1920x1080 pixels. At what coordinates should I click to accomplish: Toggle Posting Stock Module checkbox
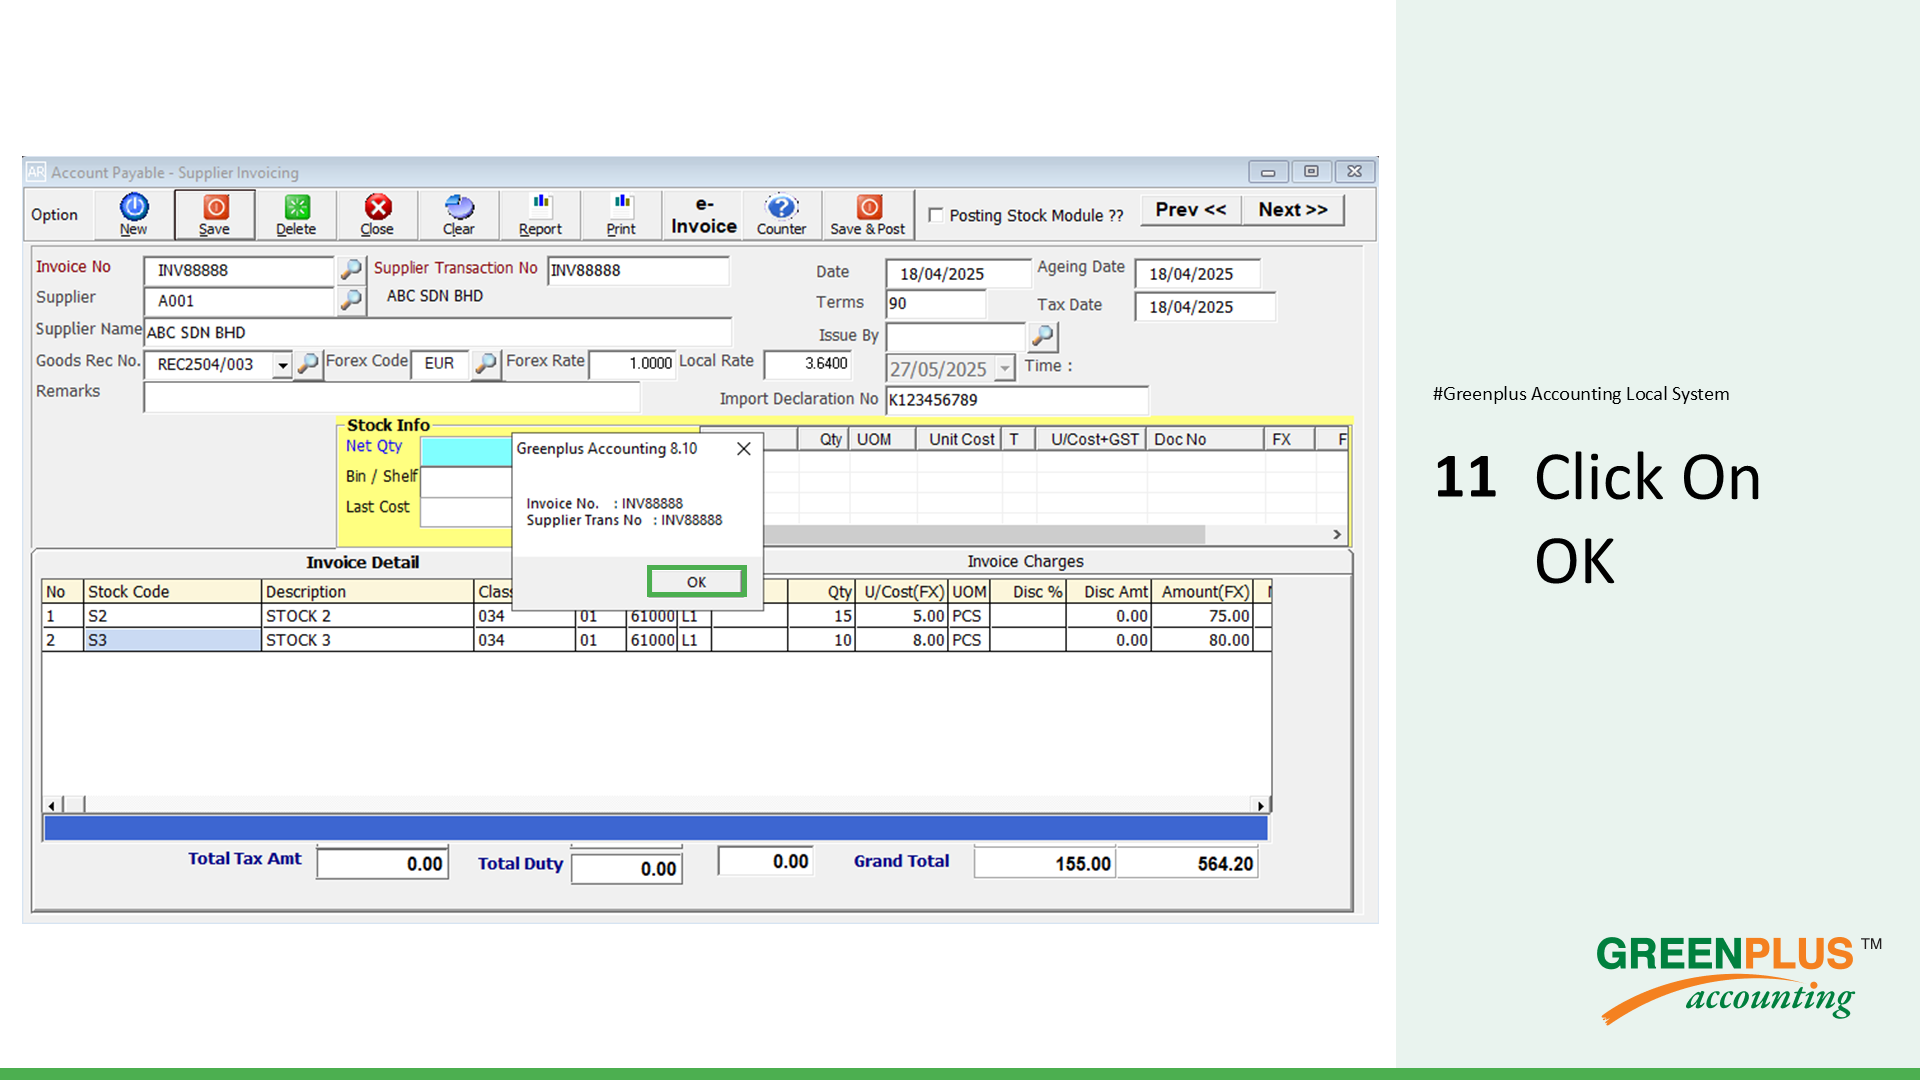tap(936, 215)
